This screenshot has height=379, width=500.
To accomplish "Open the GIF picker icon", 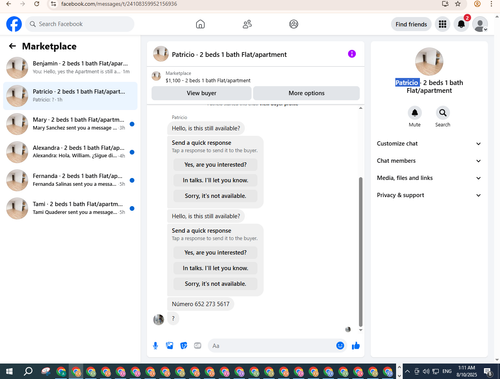I will pyautogui.click(x=198, y=346).
